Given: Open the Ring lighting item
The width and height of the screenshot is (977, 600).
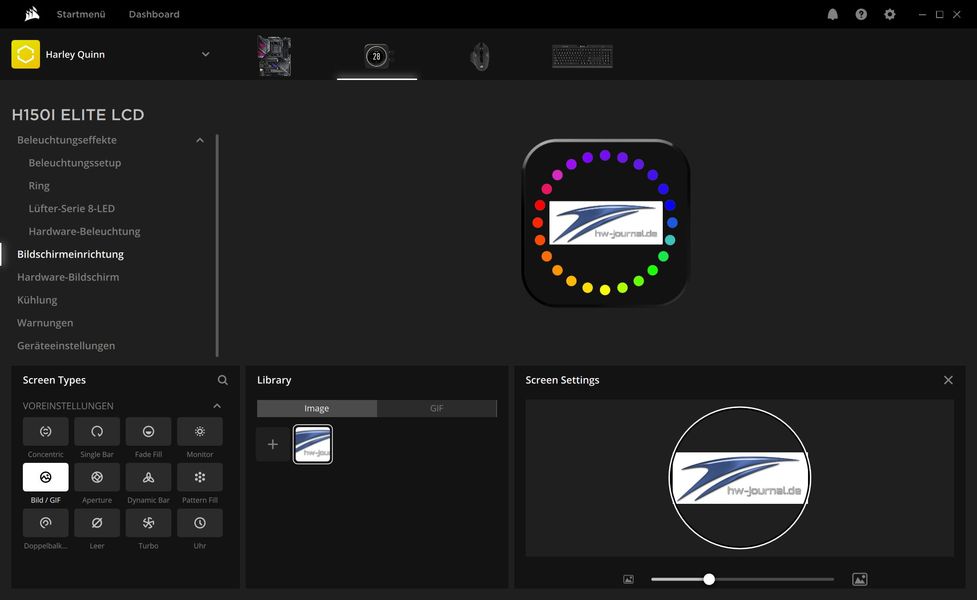Looking at the screenshot, I should click(x=39, y=186).
